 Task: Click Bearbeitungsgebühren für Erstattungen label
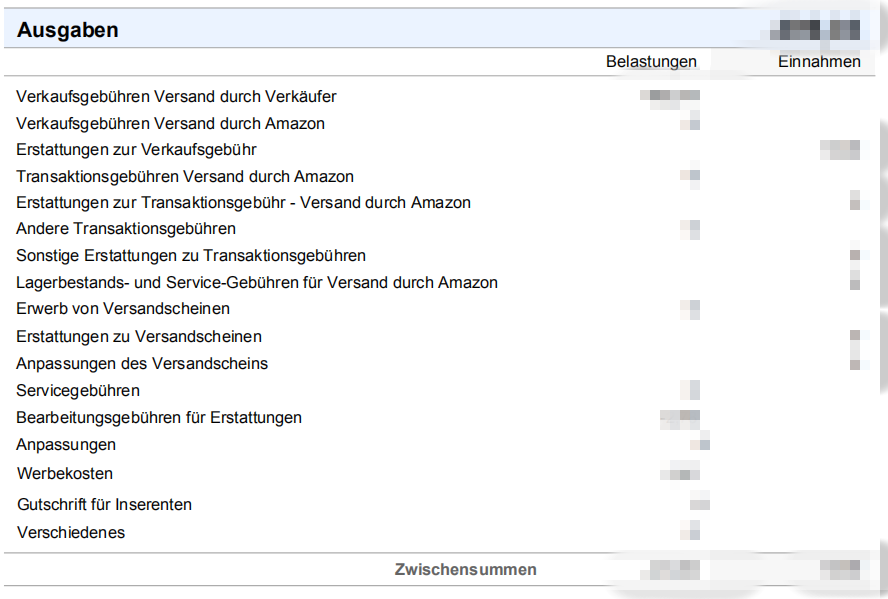tap(159, 418)
